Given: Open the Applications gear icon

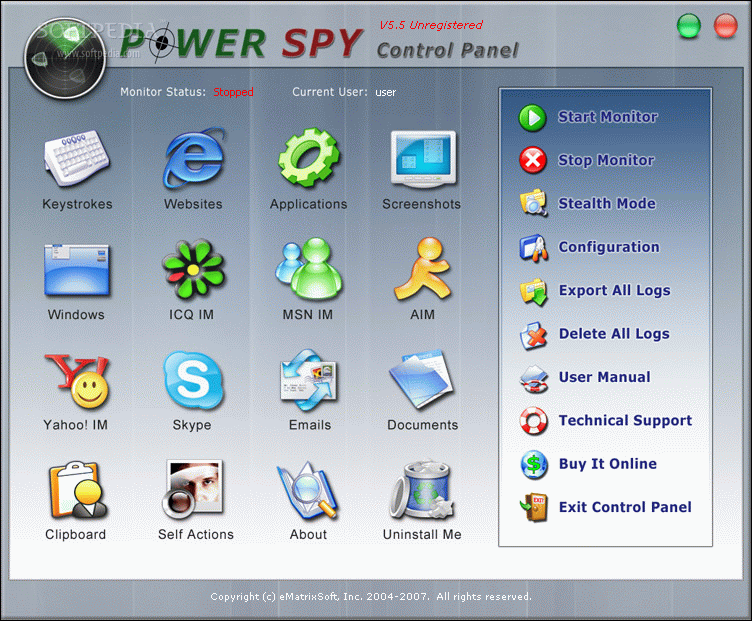Looking at the screenshot, I should point(309,157).
